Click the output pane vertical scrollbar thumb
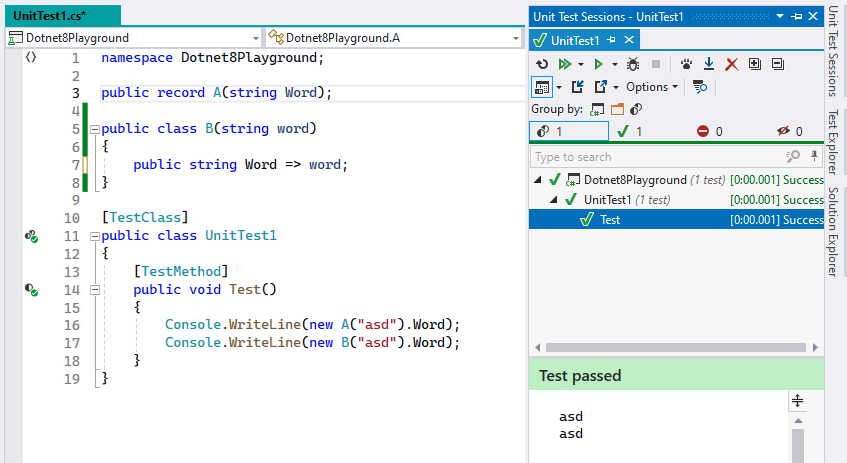 click(798, 446)
